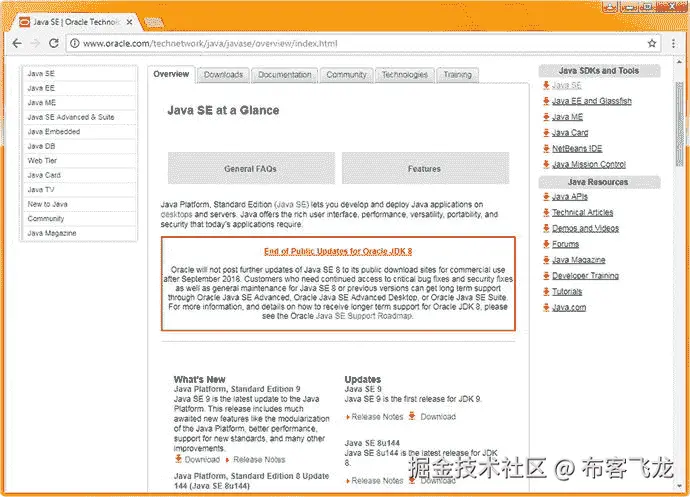Click download icon beside Technical Articles
The height and width of the screenshot is (497, 690).
(546, 212)
